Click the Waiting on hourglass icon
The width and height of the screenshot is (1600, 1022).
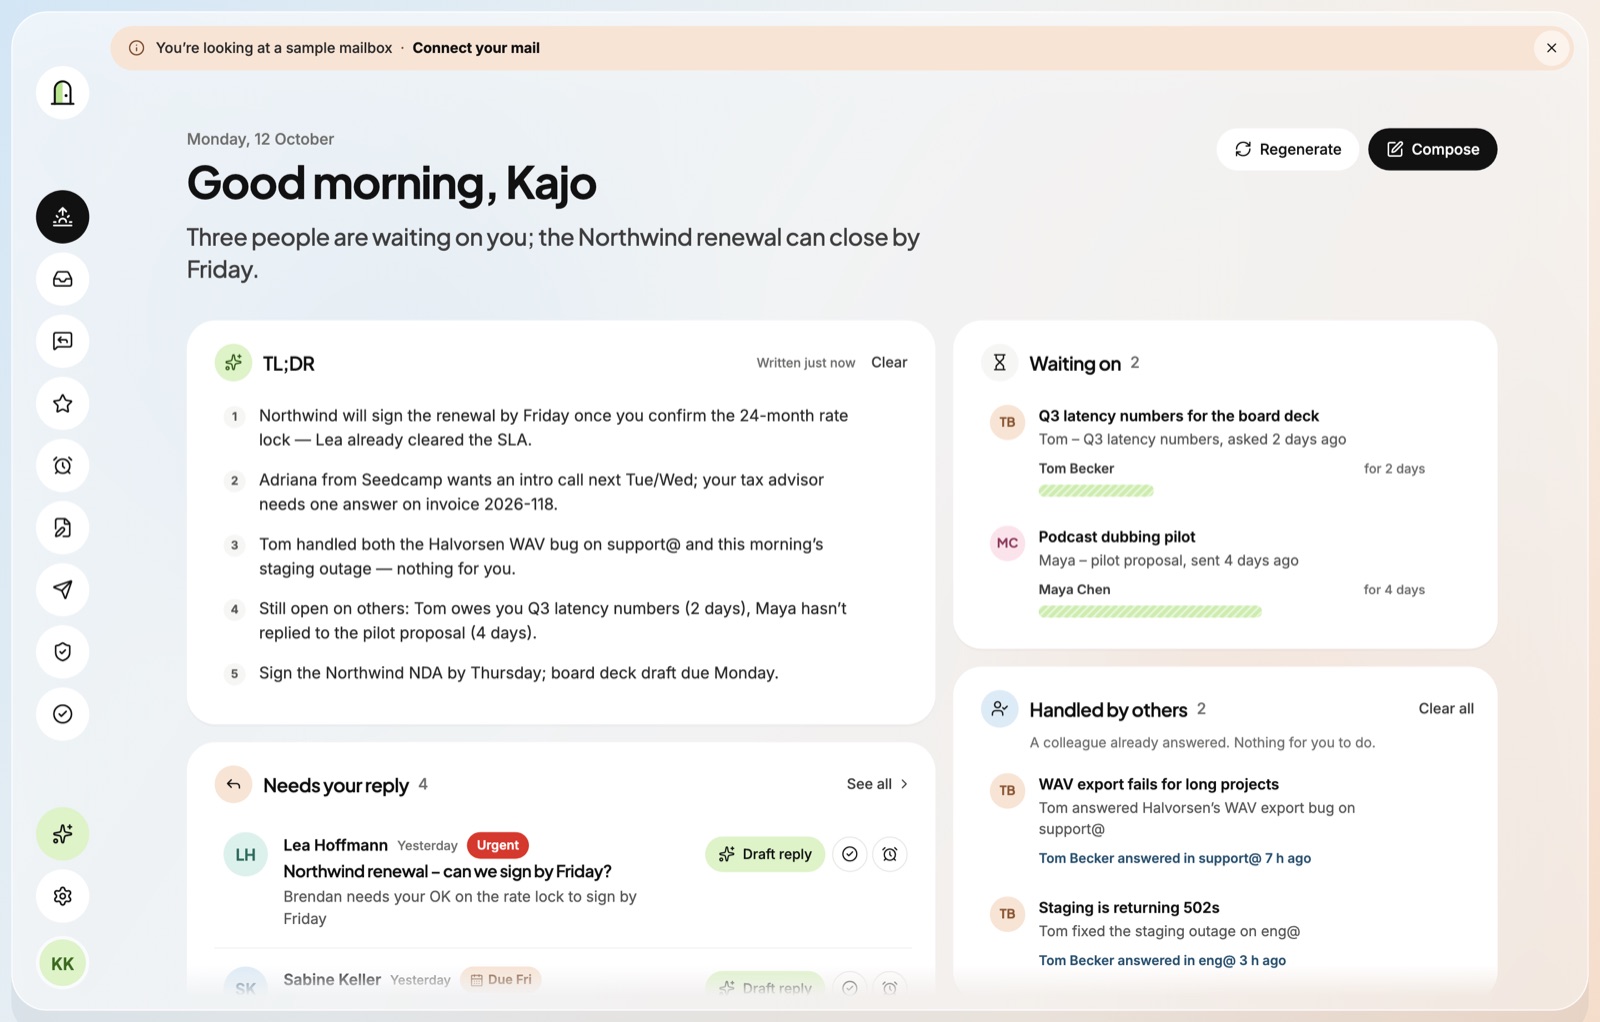tap(999, 363)
